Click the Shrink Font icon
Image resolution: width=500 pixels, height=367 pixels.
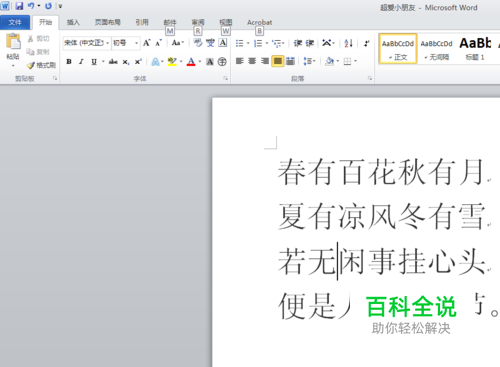pos(159,43)
